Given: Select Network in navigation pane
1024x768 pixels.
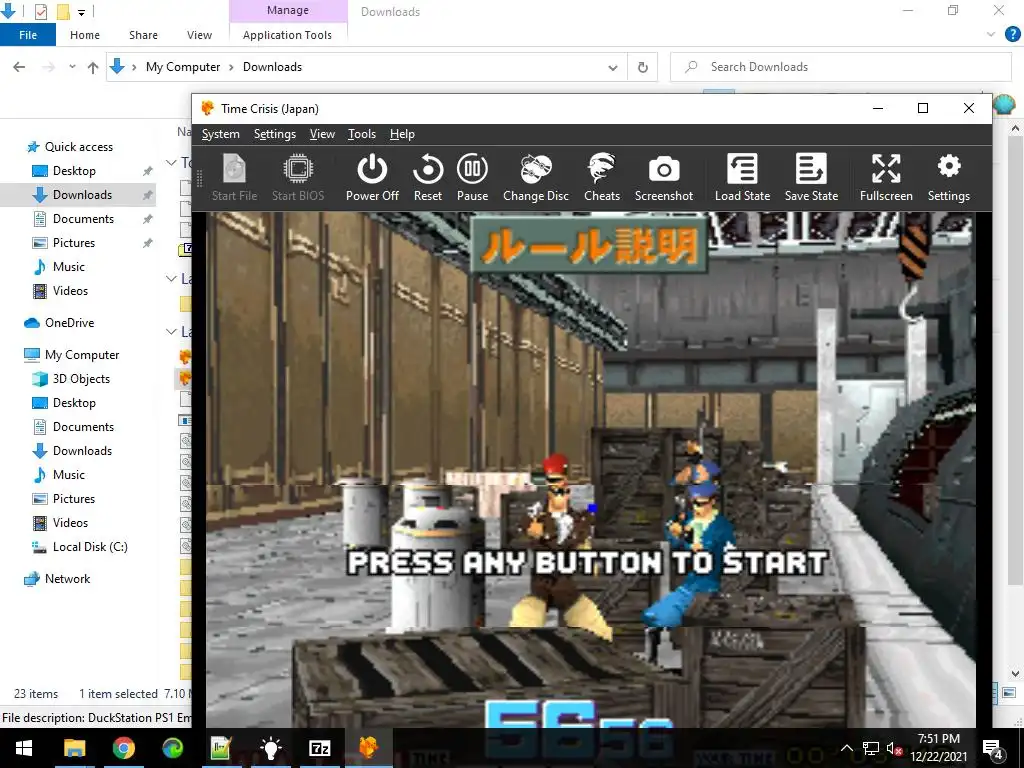Looking at the screenshot, I should click(67, 579).
